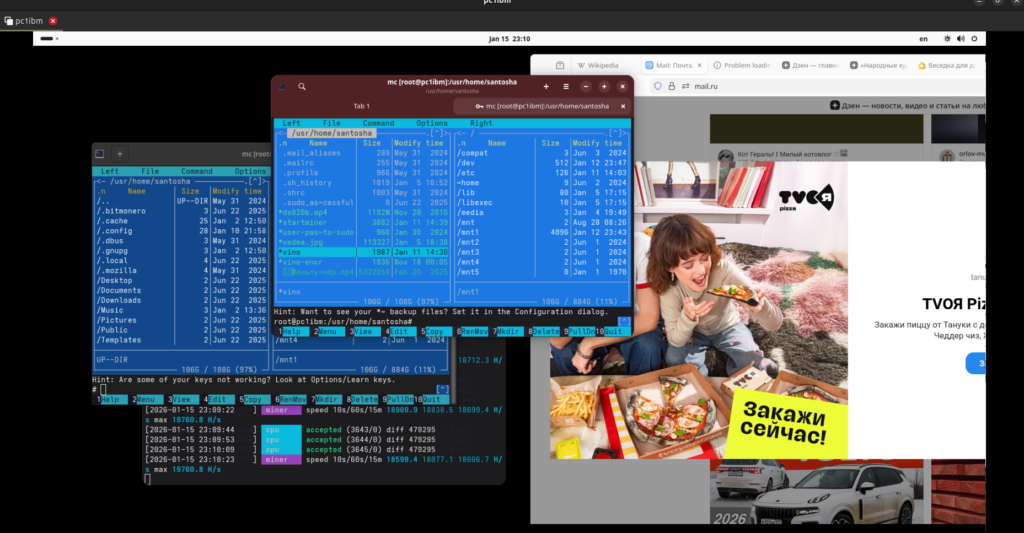Viewport: 1024px width, 533px height.
Task: Open the power menu icon in top bar
Action: pyautogui.click(x=973, y=38)
